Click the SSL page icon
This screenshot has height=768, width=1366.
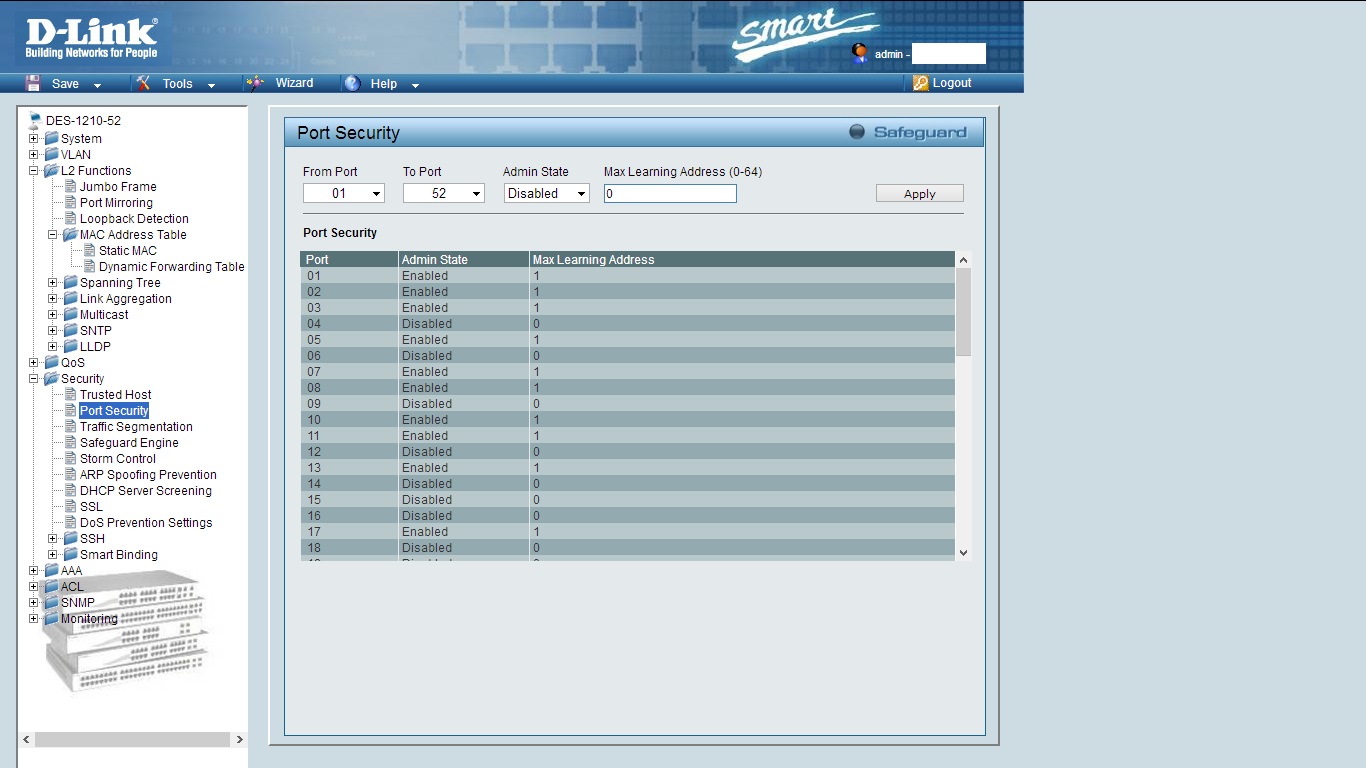(70, 506)
